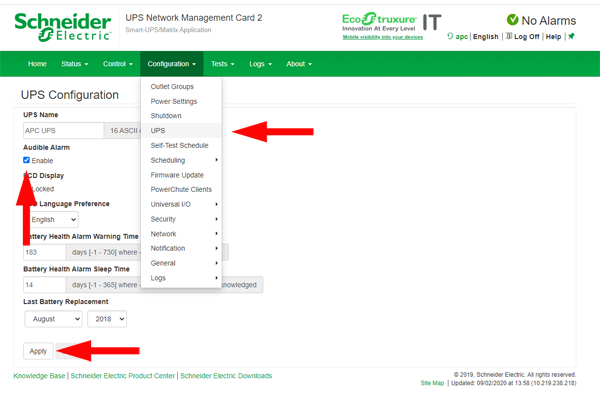Click the pin icon next to Help
Viewport: 600px width, 399px height.
571,36
